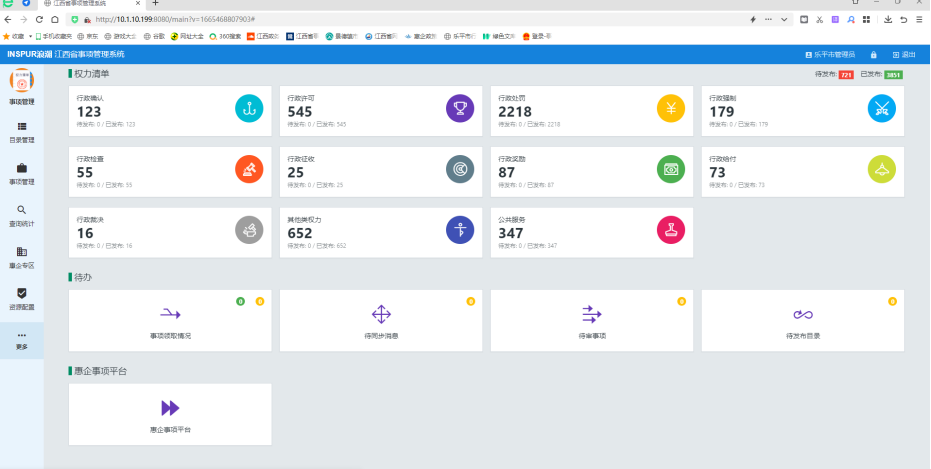Click the trophy icon on 行政许可 card
Screen dimensions: 931x469
[460, 108]
